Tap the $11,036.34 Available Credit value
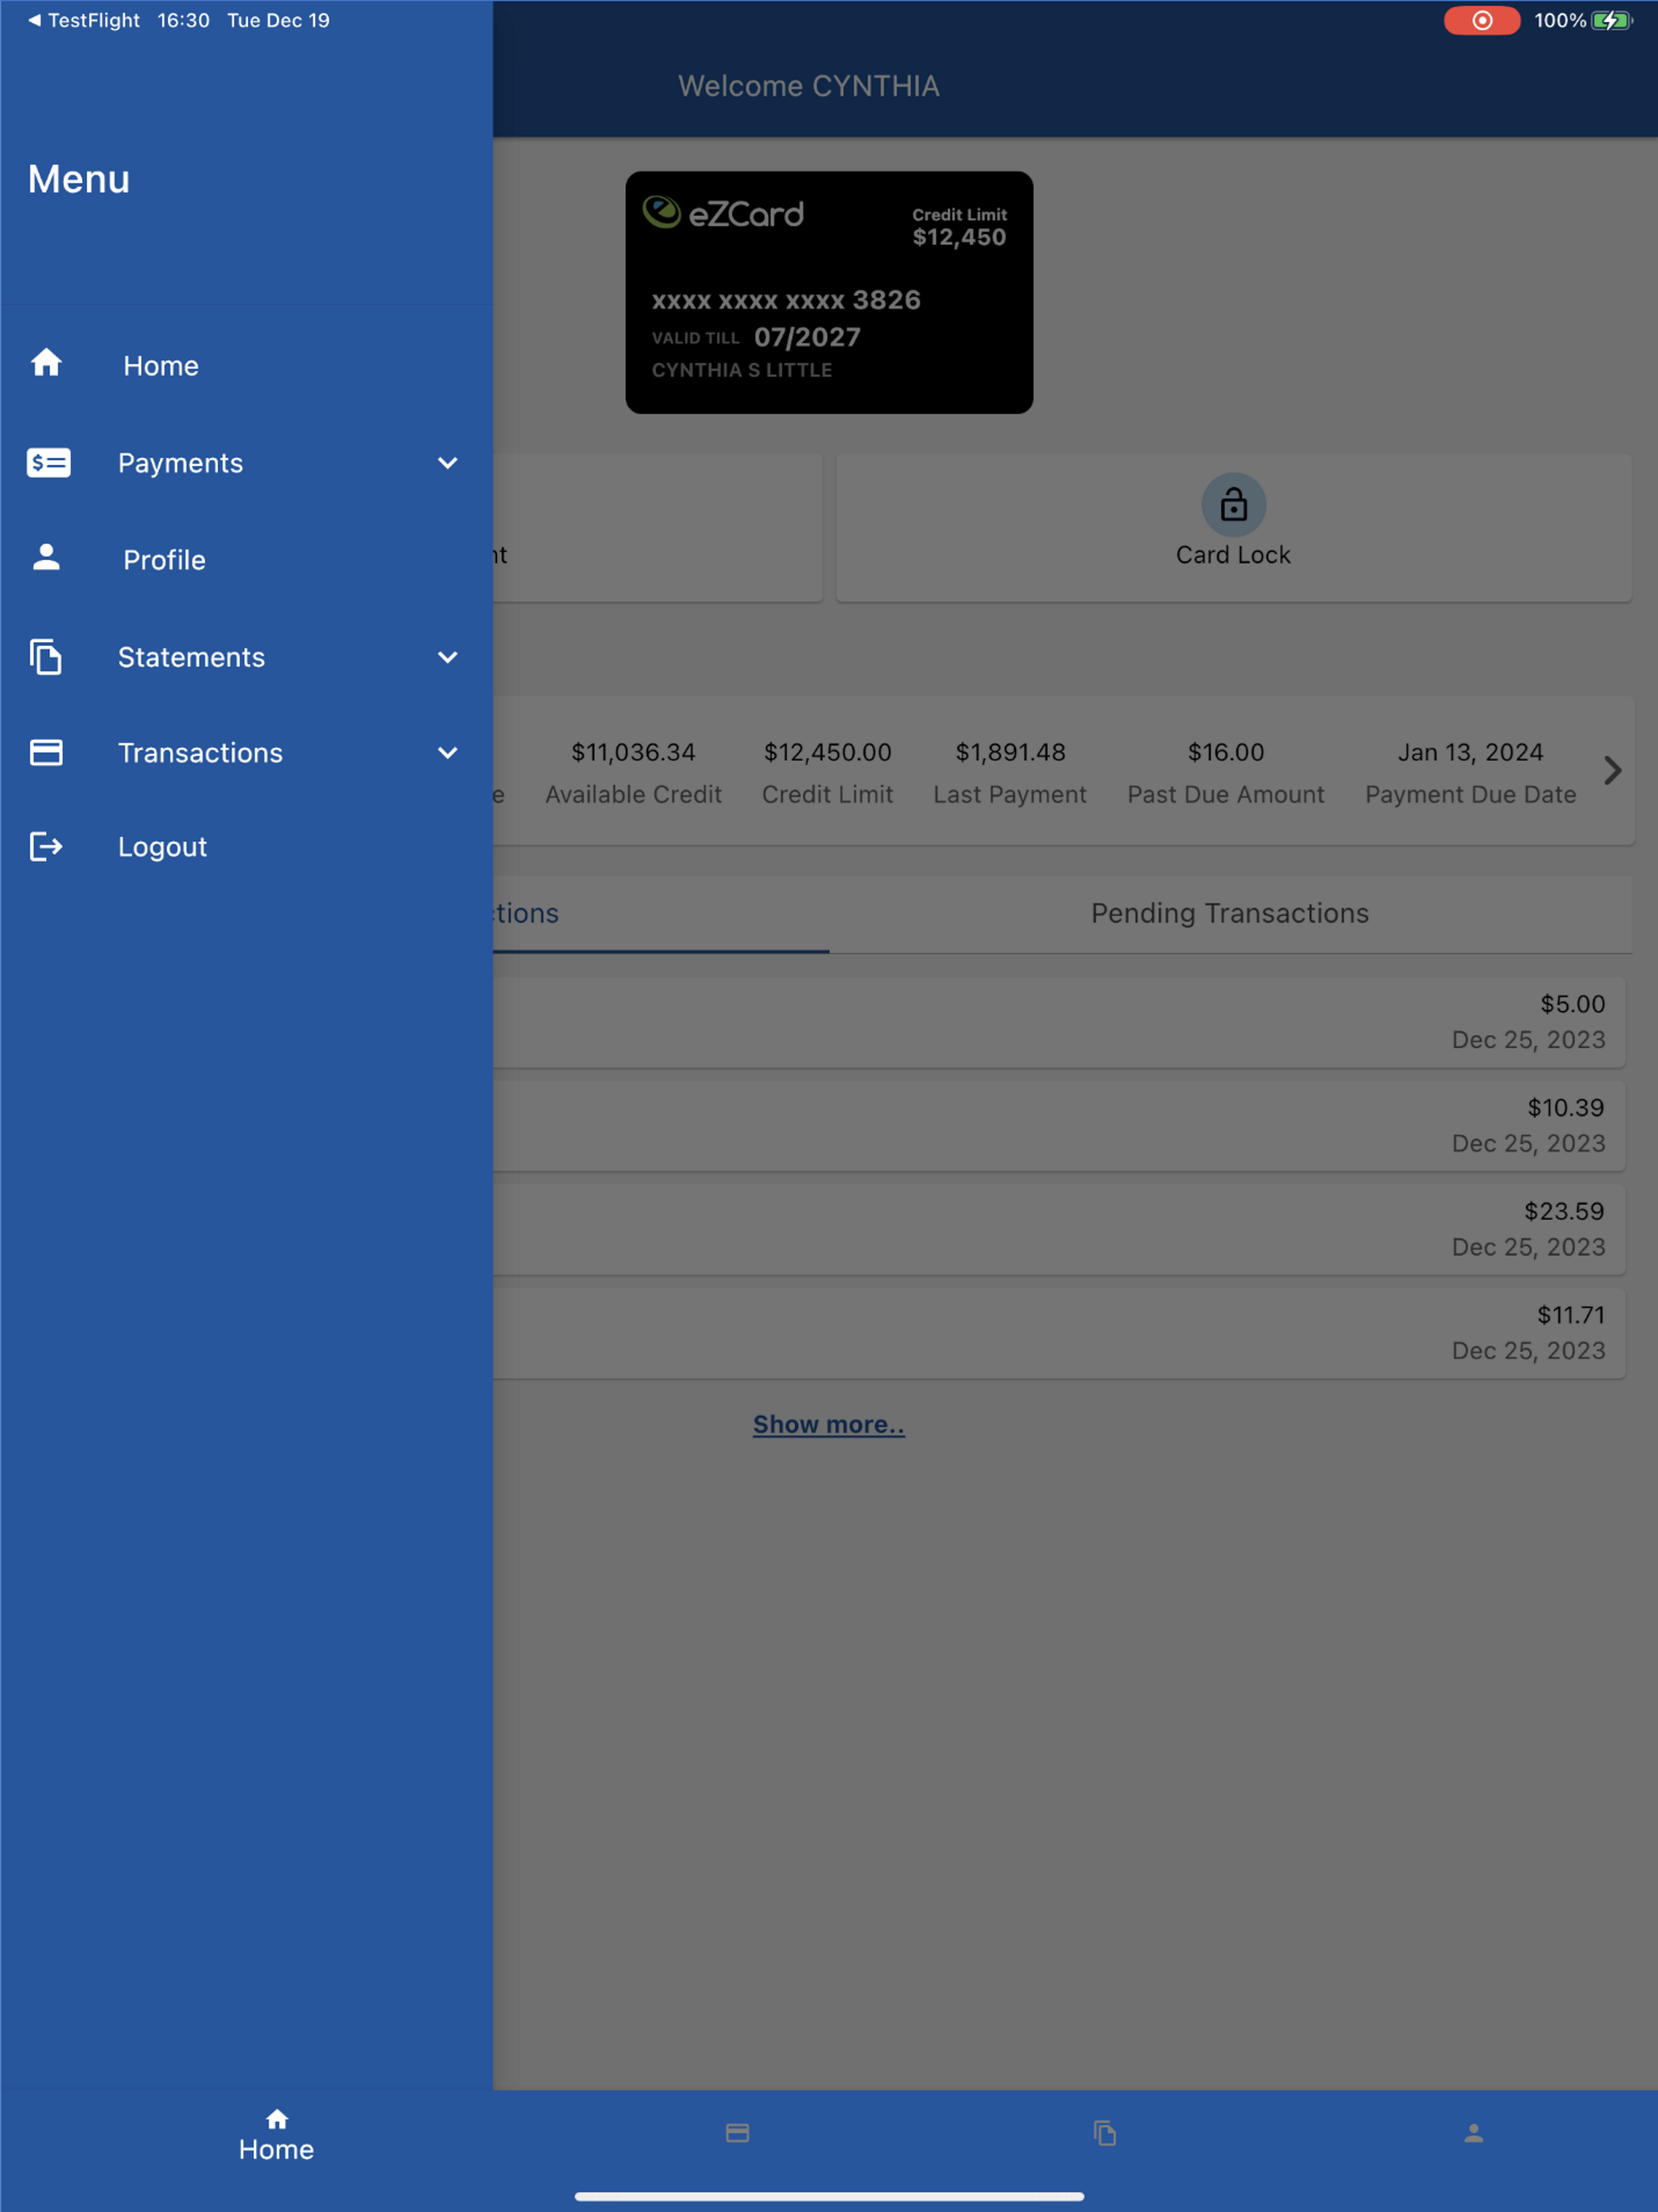The width and height of the screenshot is (1658, 2212). point(633,752)
